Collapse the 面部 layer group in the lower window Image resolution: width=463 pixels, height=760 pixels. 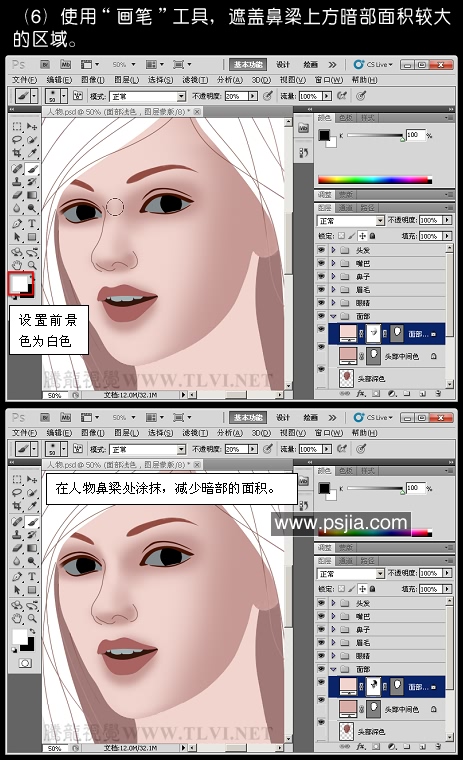[x=333, y=669]
